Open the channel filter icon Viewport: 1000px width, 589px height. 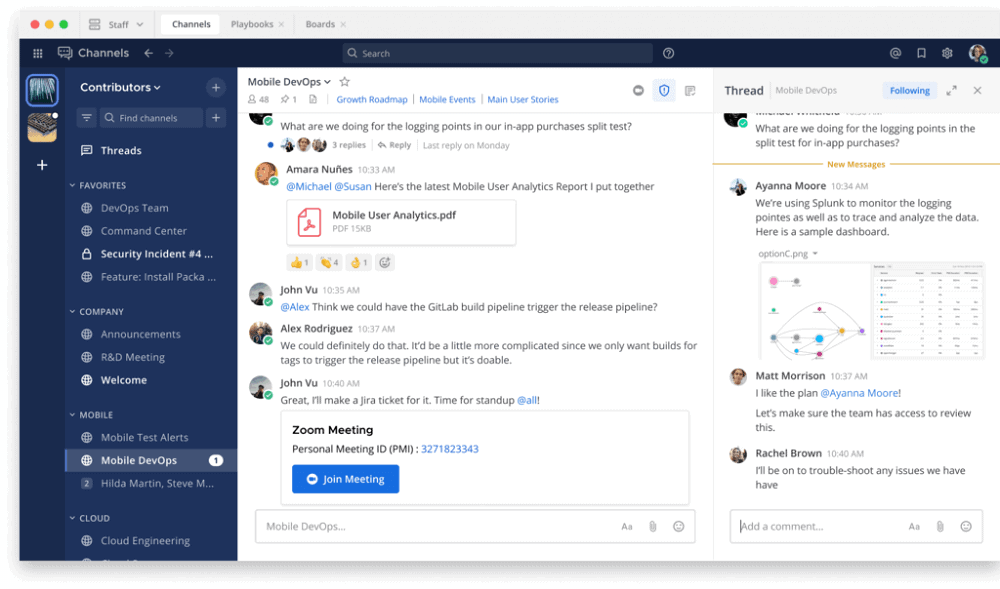coord(87,118)
